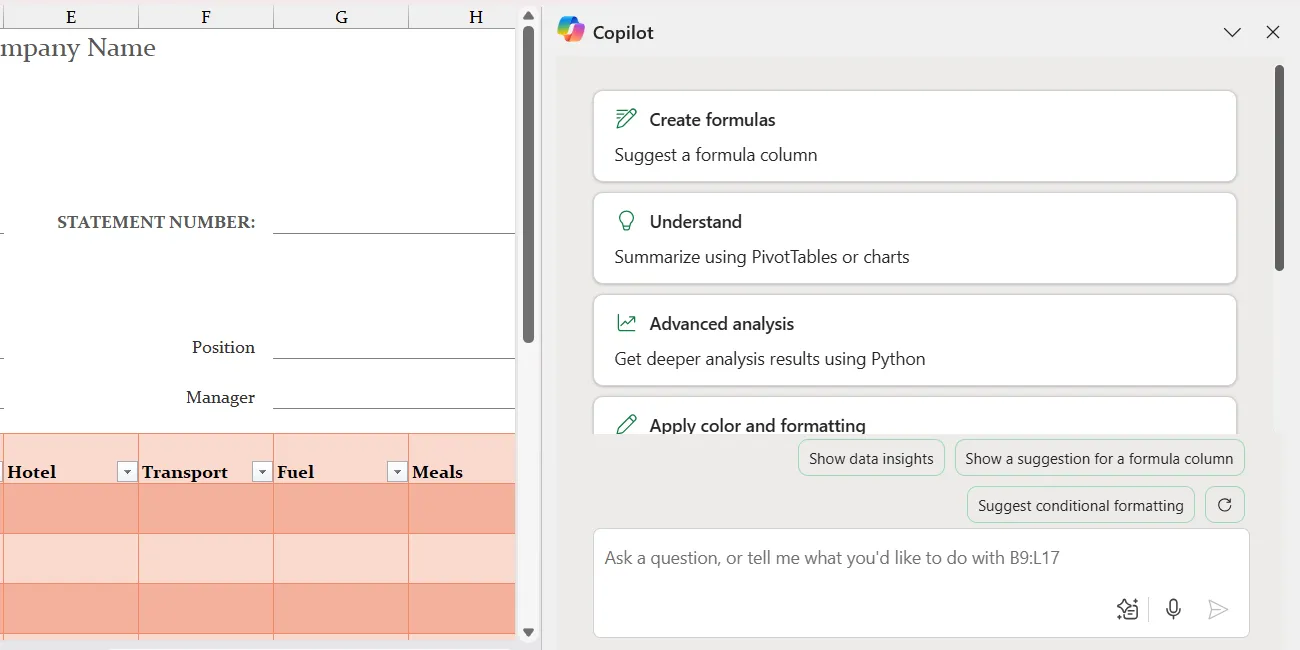Open the Hotel column filter dropdown
1300x650 pixels.
(x=126, y=470)
